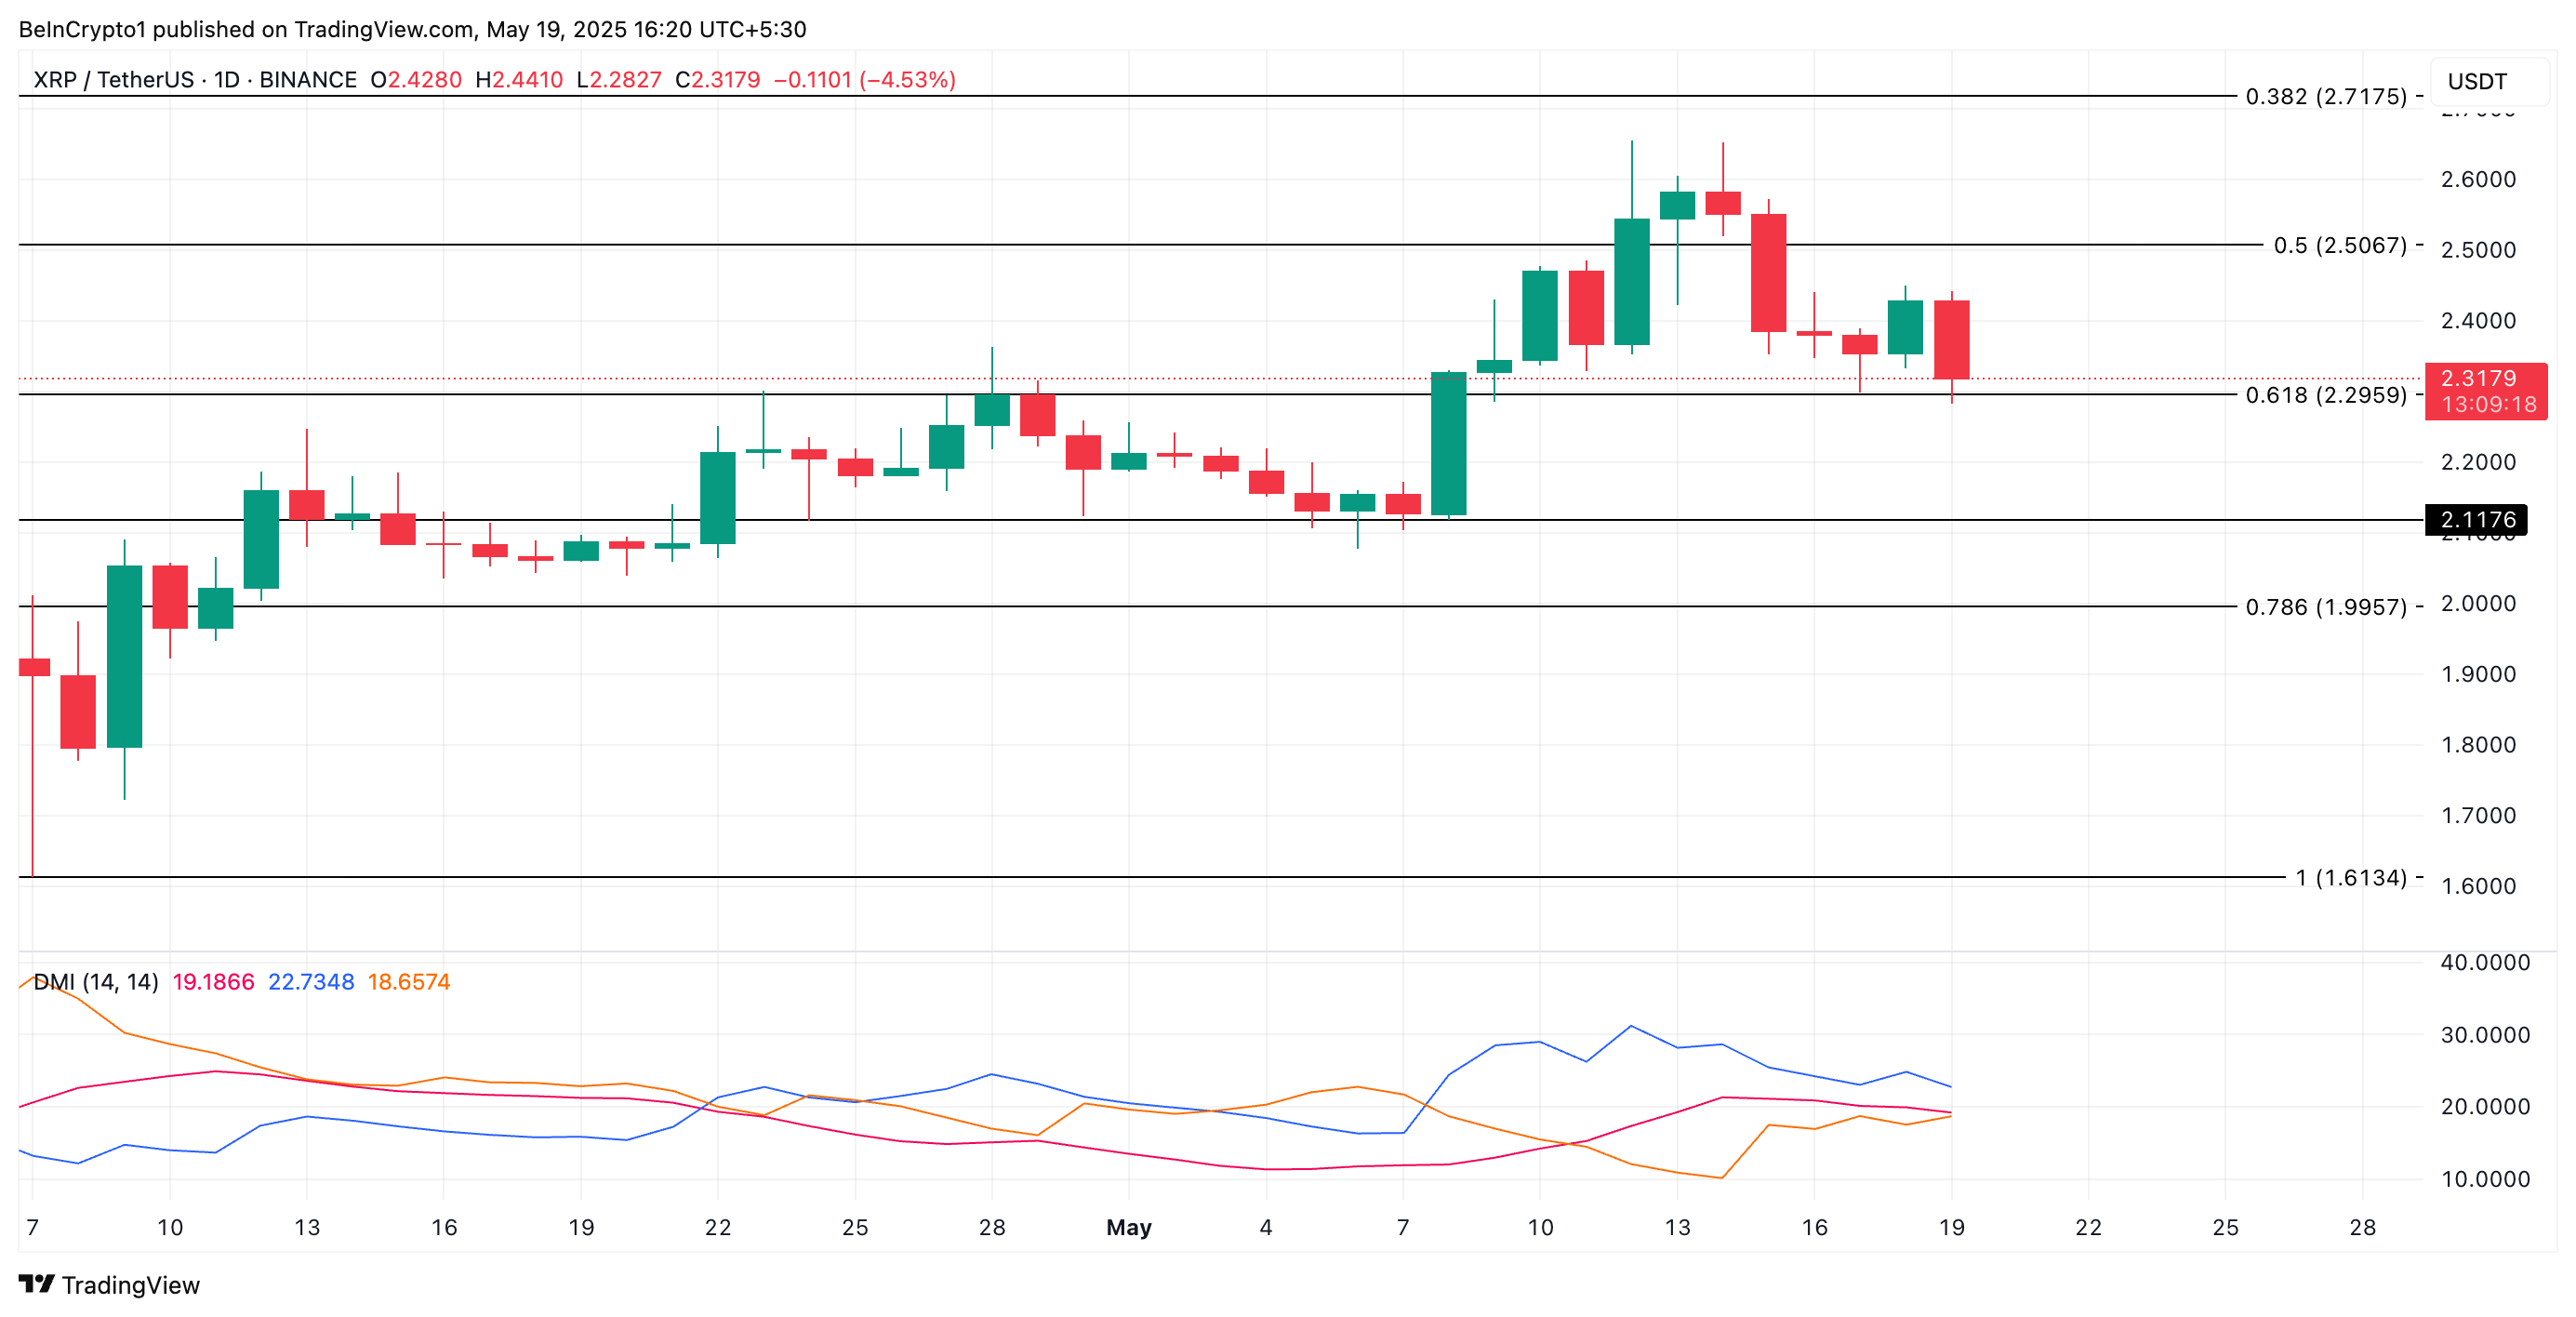
Task: Expand the May label on the time axis
Action: (x=1128, y=1227)
